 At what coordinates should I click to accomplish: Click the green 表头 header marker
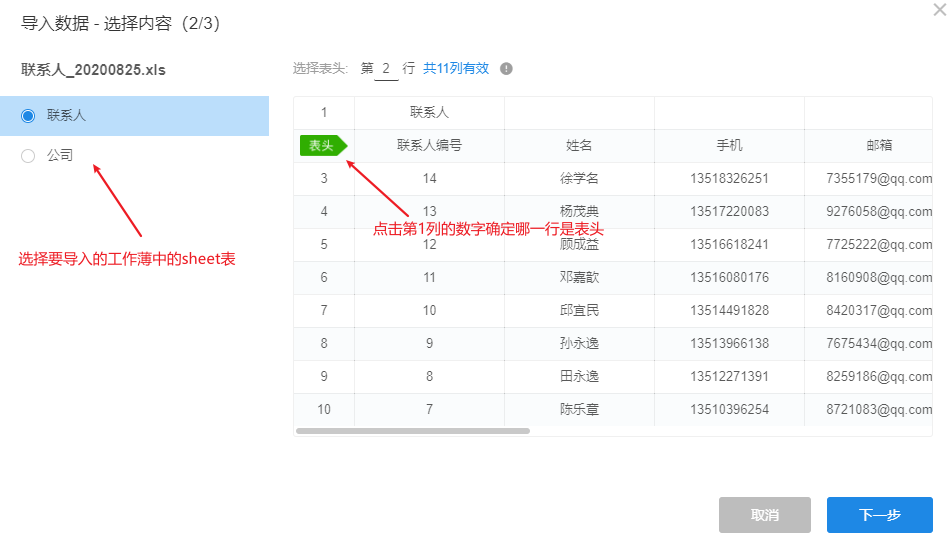click(x=322, y=146)
